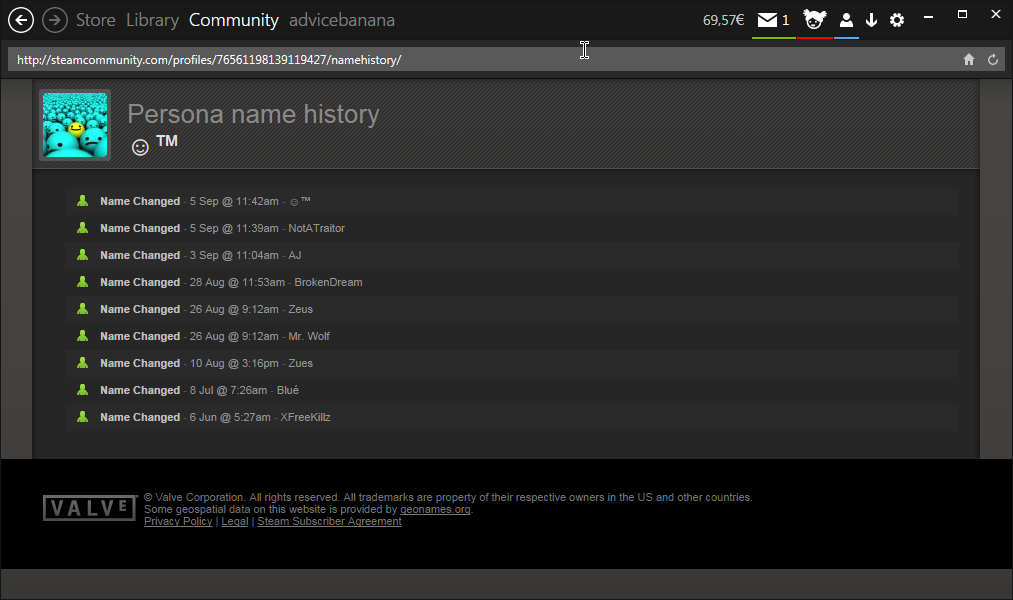Image resolution: width=1013 pixels, height=600 pixels.
Task: Switch to the Library tab
Action: [152, 20]
